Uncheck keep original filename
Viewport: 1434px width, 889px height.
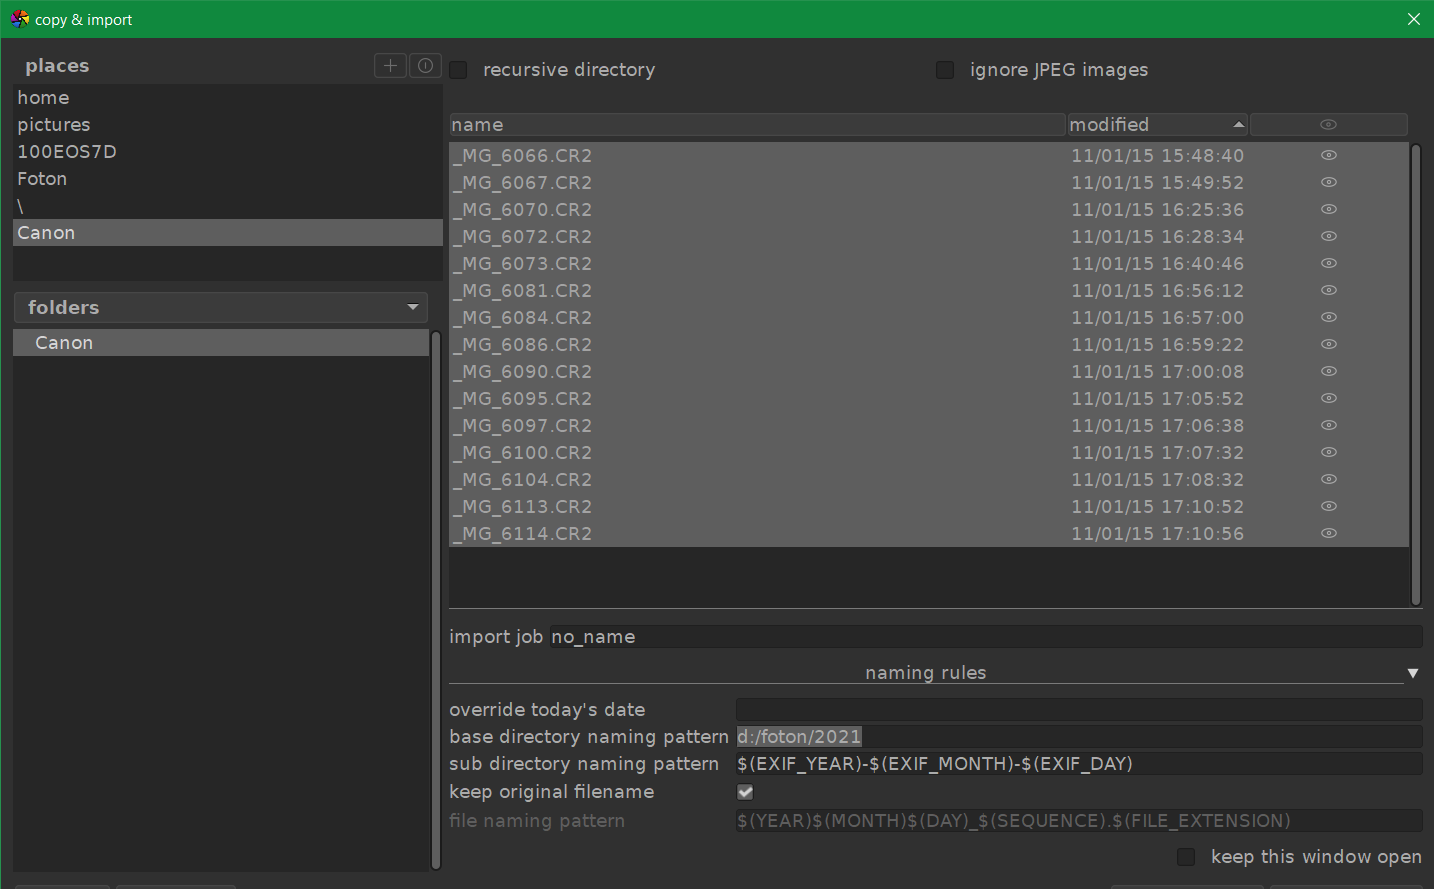(x=744, y=791)
